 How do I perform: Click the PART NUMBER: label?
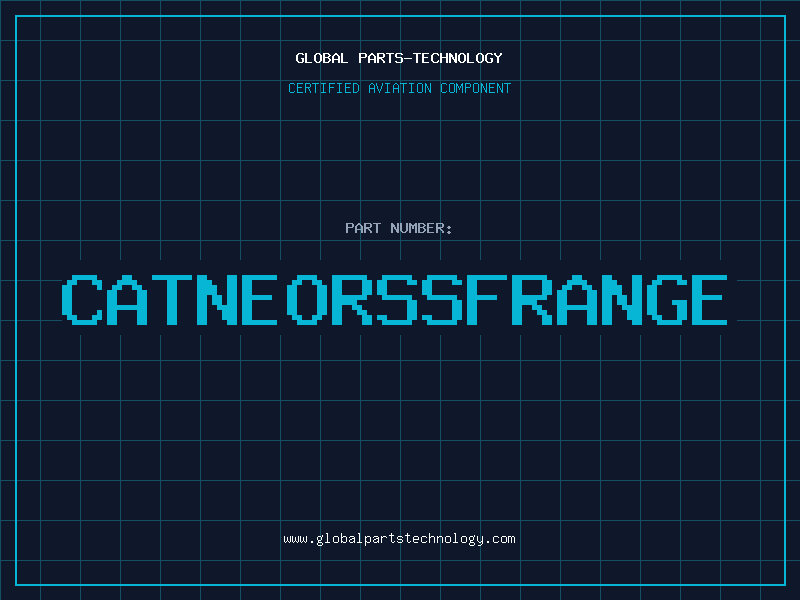(399, 228)
